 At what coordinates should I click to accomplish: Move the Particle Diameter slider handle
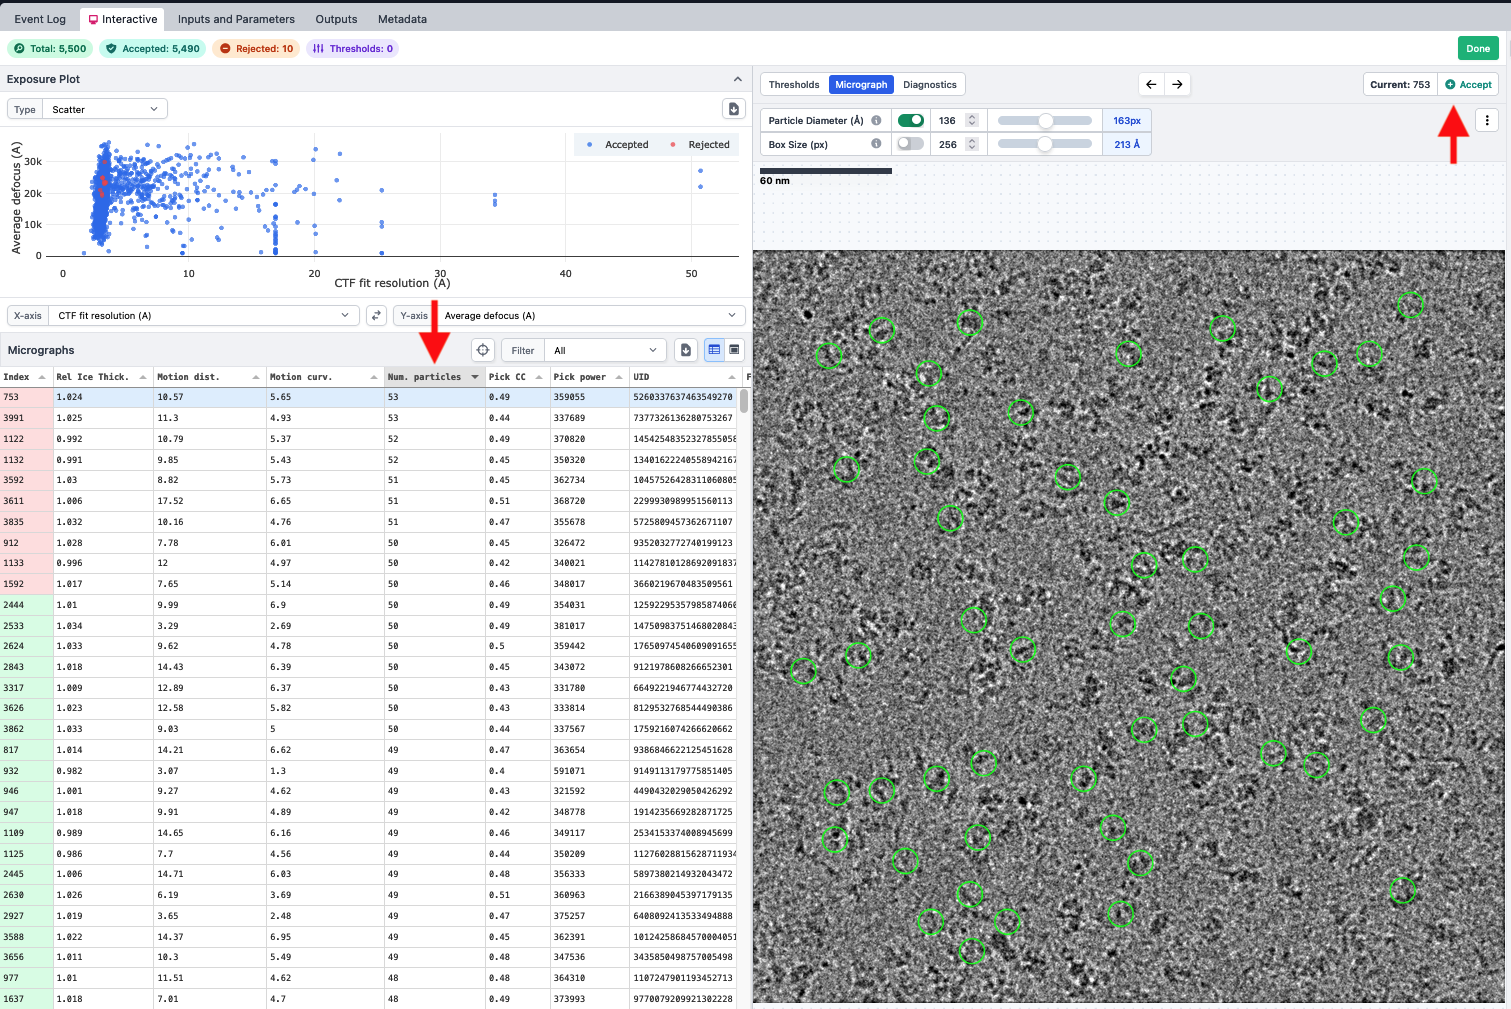click(x=1045, y=120)
